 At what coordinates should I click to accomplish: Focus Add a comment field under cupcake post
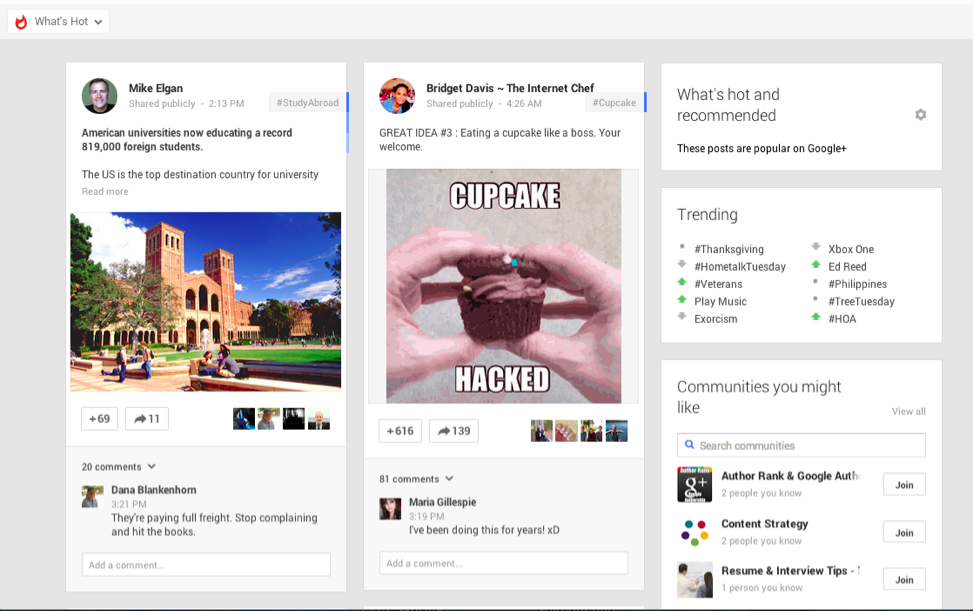click(503, 563)
